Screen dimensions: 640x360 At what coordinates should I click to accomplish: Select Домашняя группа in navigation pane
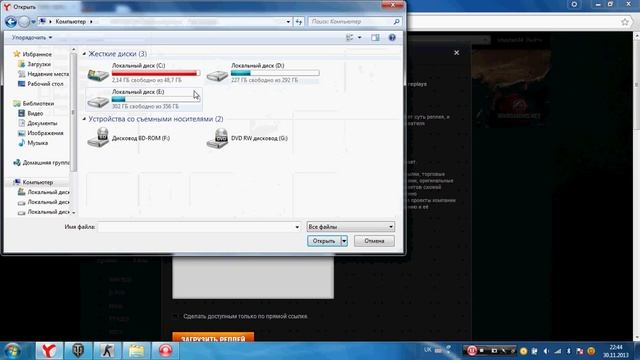click(x=42, y=162)
